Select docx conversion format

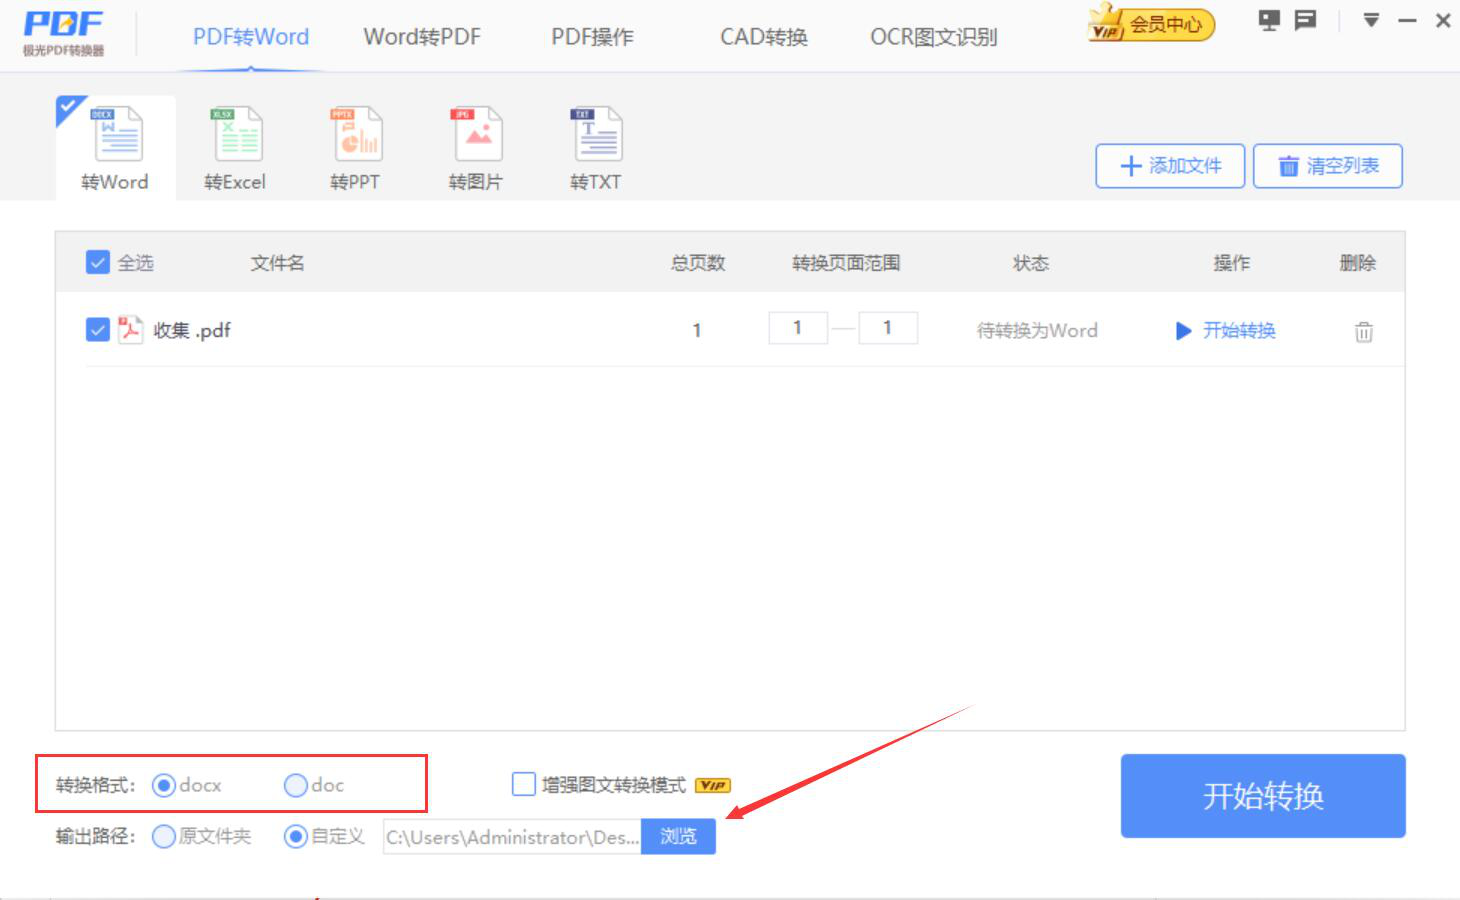point(163,785)
